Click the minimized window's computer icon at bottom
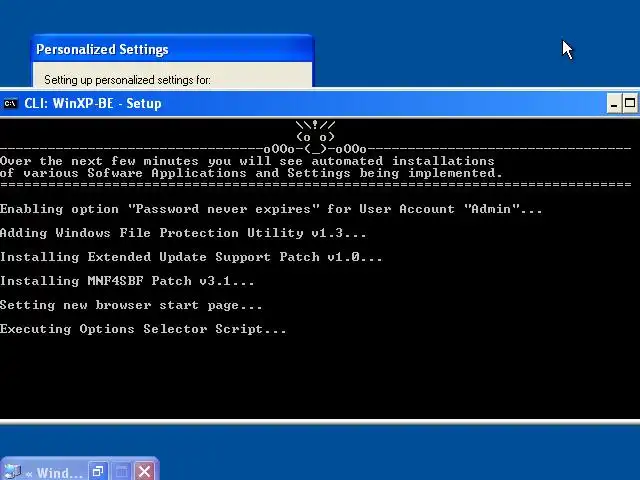 [12, 471]
